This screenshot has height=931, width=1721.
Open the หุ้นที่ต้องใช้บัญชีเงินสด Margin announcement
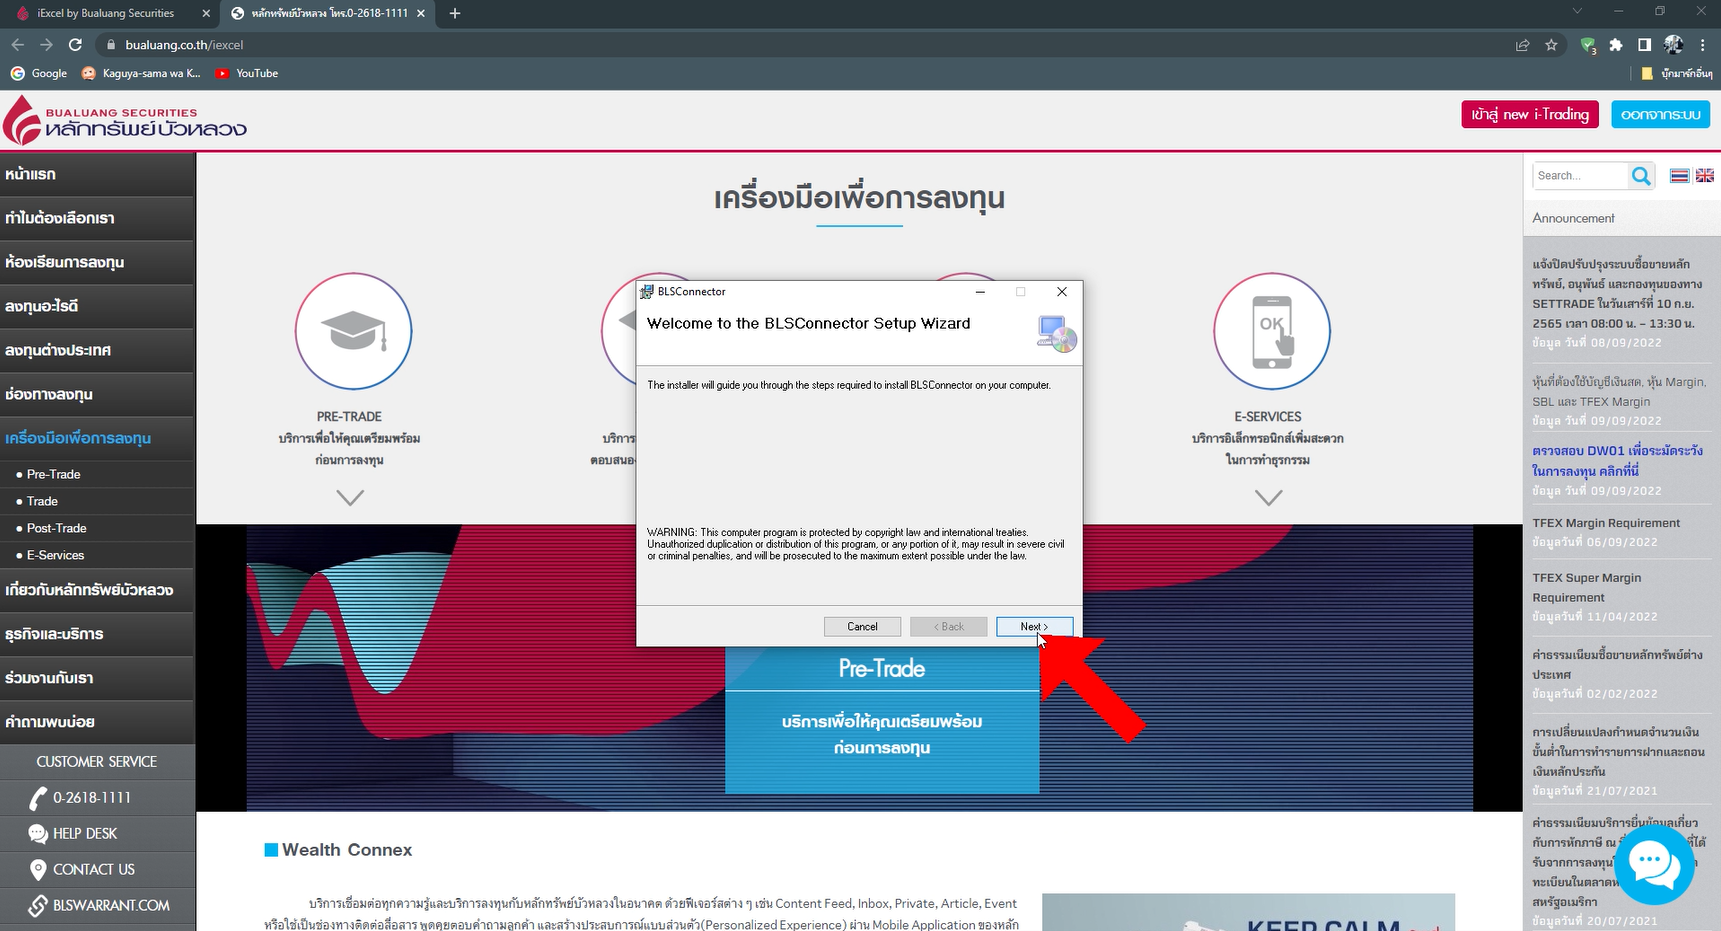pyautogui.click(x=1618, y=392)
